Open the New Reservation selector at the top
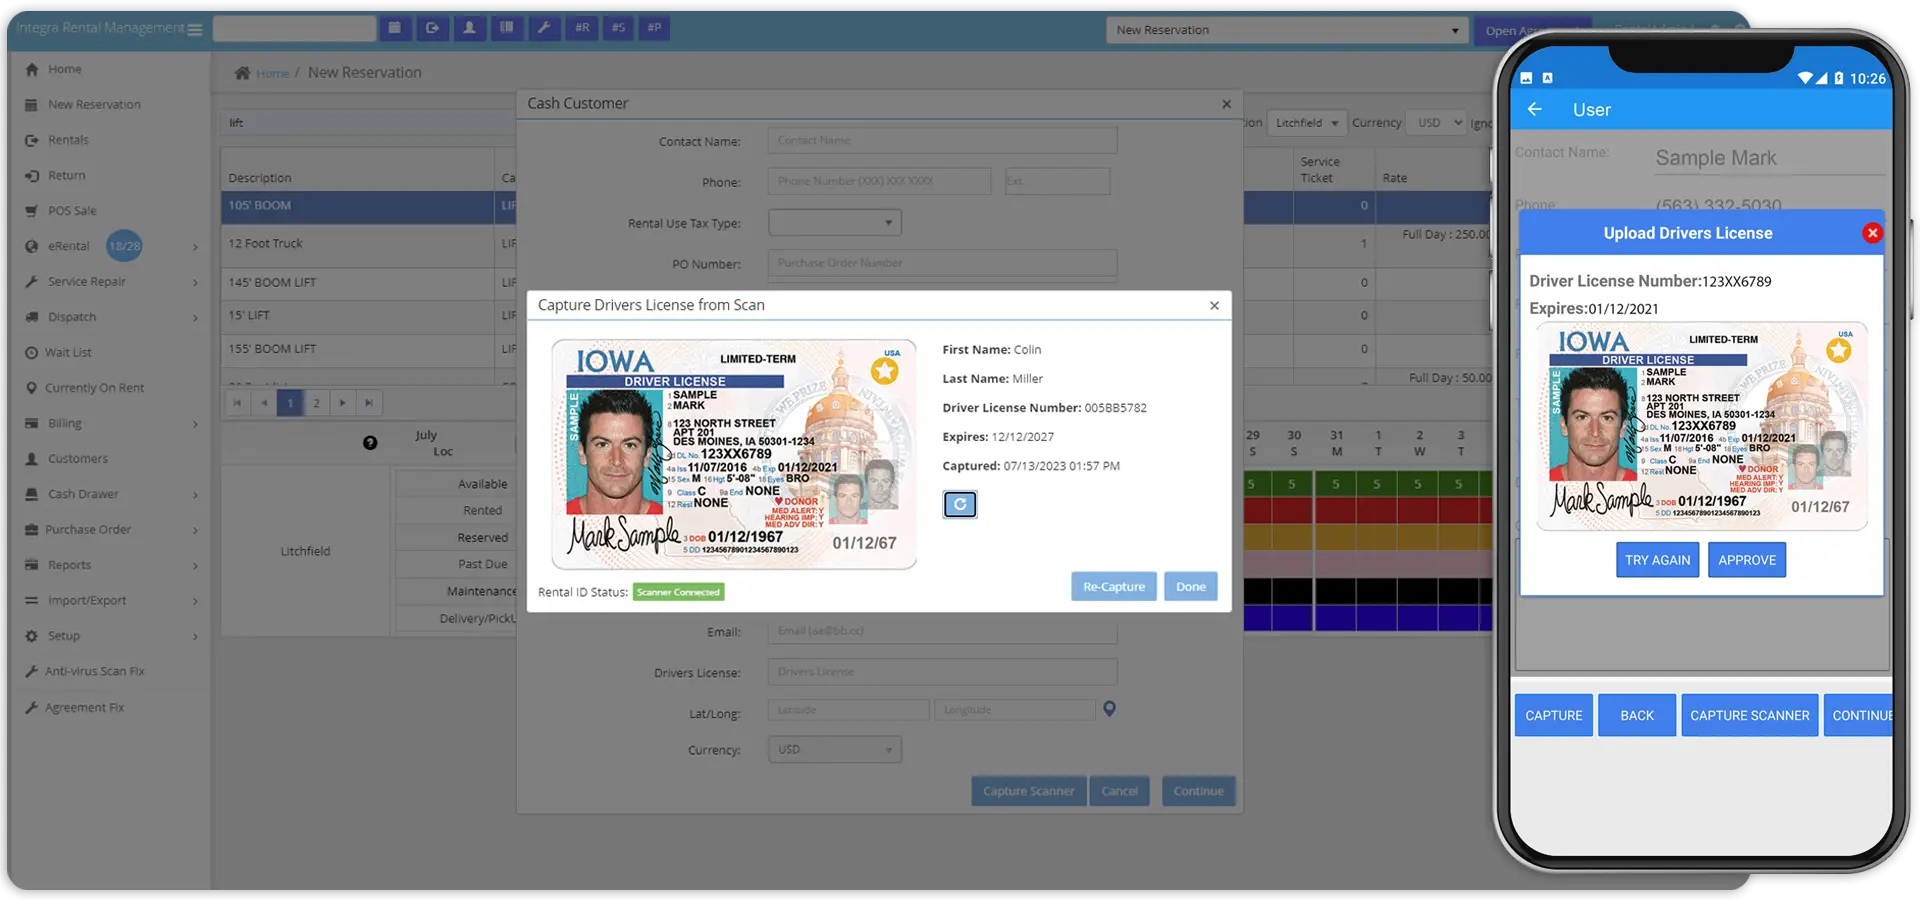1920x900 pixels. (x=1286, y=29)
